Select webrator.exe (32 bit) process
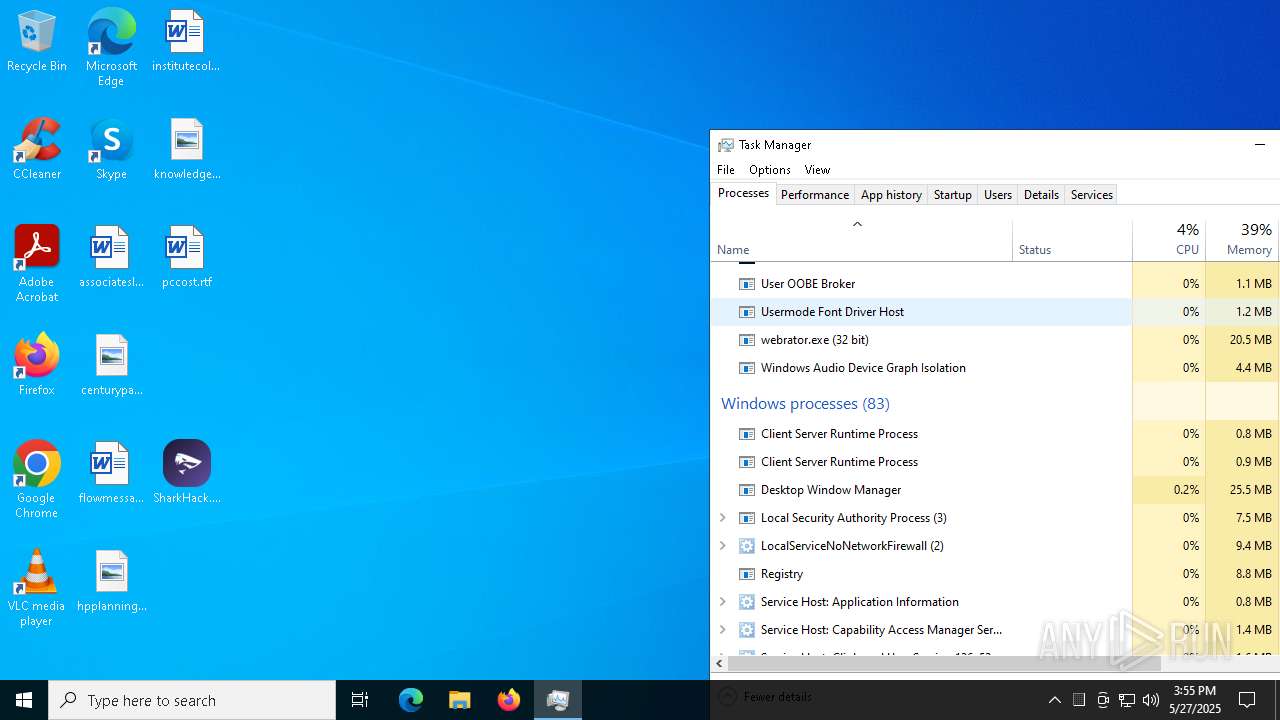This screenshot has width=1280, height=720. pyautogui.click(x=995, y=340)
